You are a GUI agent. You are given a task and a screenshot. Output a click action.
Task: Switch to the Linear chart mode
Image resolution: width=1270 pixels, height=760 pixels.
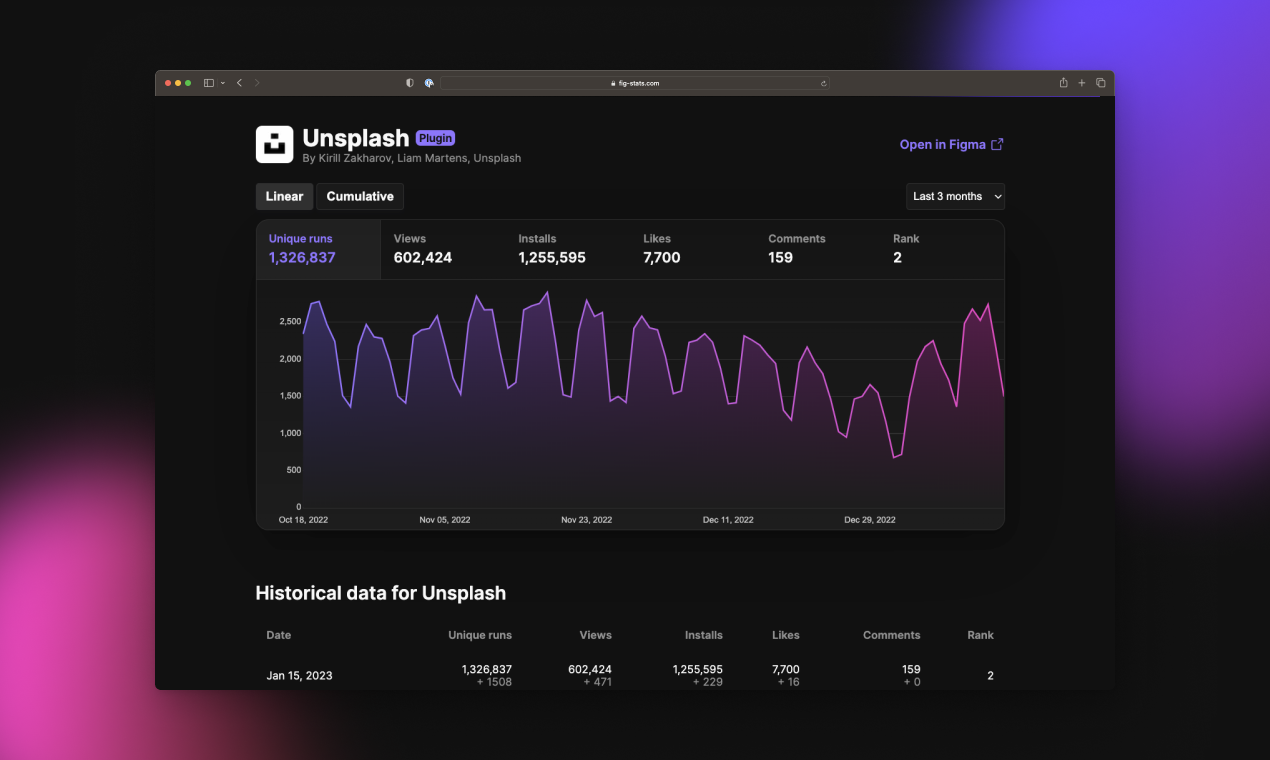(285, 196)
